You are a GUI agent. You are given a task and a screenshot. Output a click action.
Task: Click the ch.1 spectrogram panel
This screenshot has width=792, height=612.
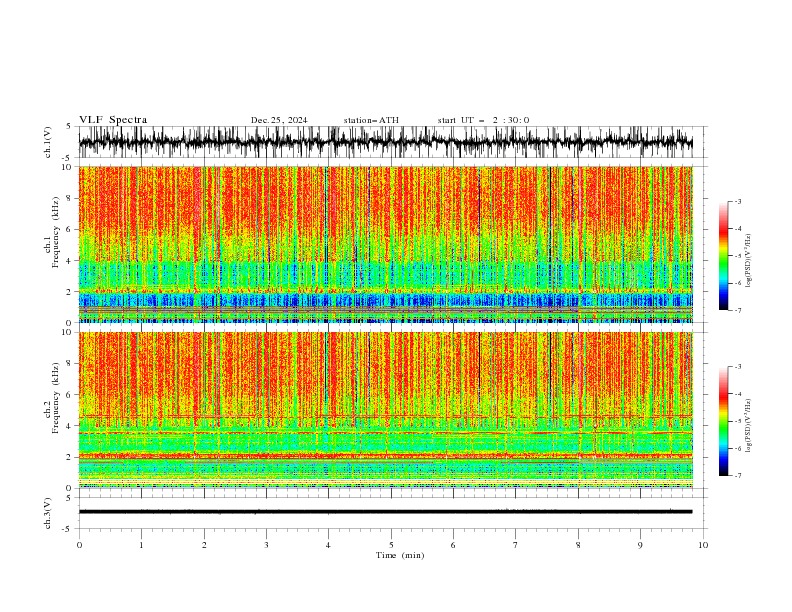coord(385,244)
